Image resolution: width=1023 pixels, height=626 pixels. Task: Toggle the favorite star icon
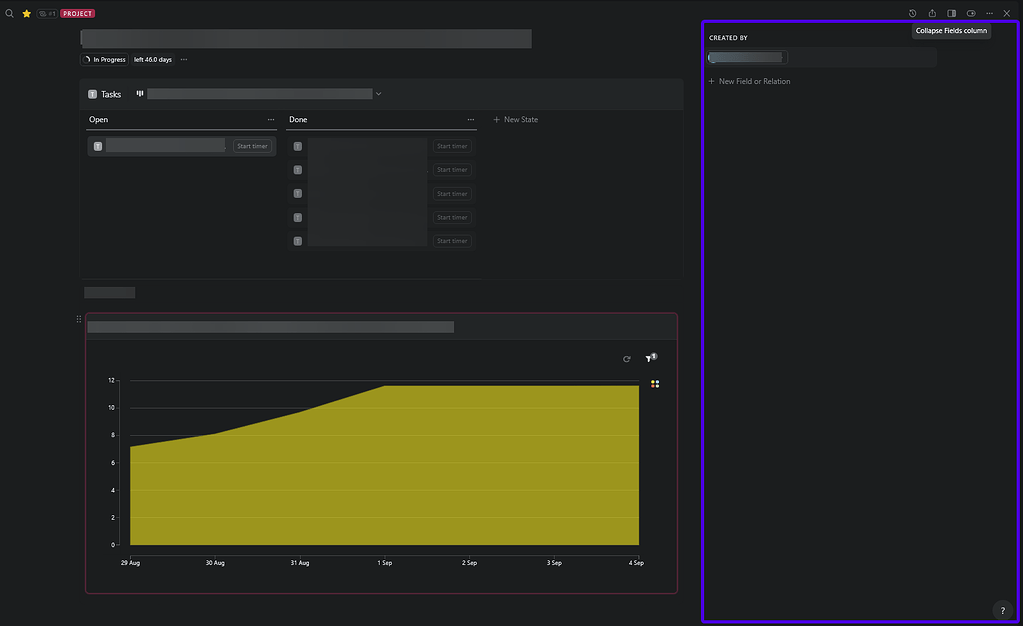[x=27, y=13]
